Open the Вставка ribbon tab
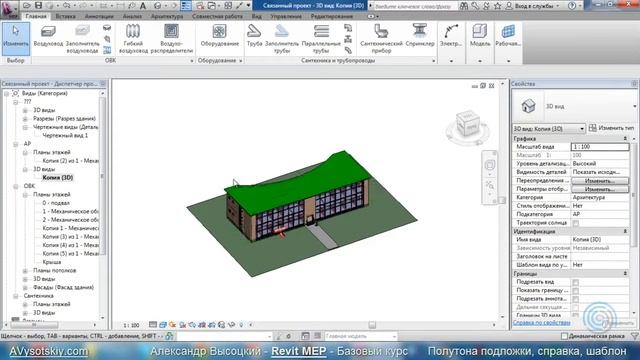640x360 pixels. [x=65, y=16]
